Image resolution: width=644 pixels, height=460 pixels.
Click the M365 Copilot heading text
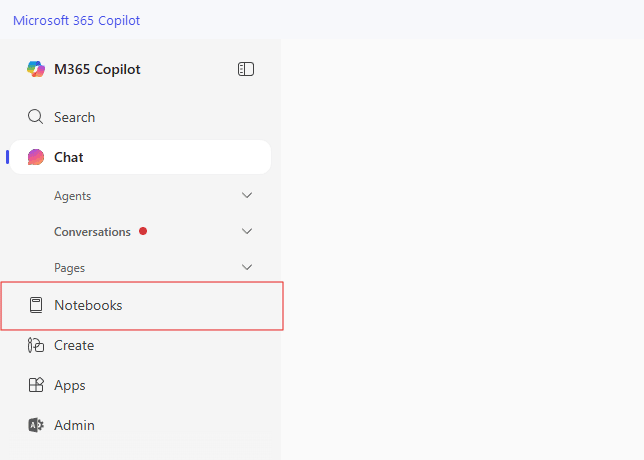tap(97, 69)
